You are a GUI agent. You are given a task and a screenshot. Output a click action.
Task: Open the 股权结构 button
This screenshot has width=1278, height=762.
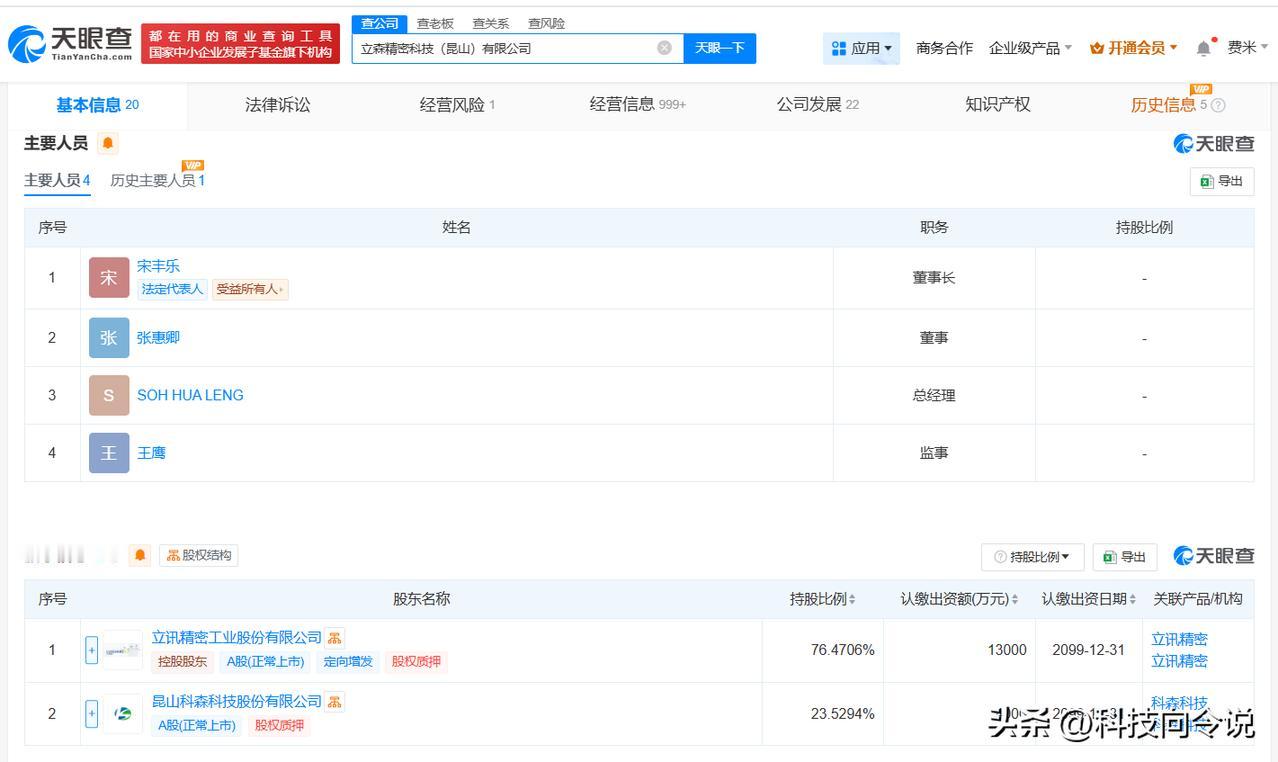point(199,555)
